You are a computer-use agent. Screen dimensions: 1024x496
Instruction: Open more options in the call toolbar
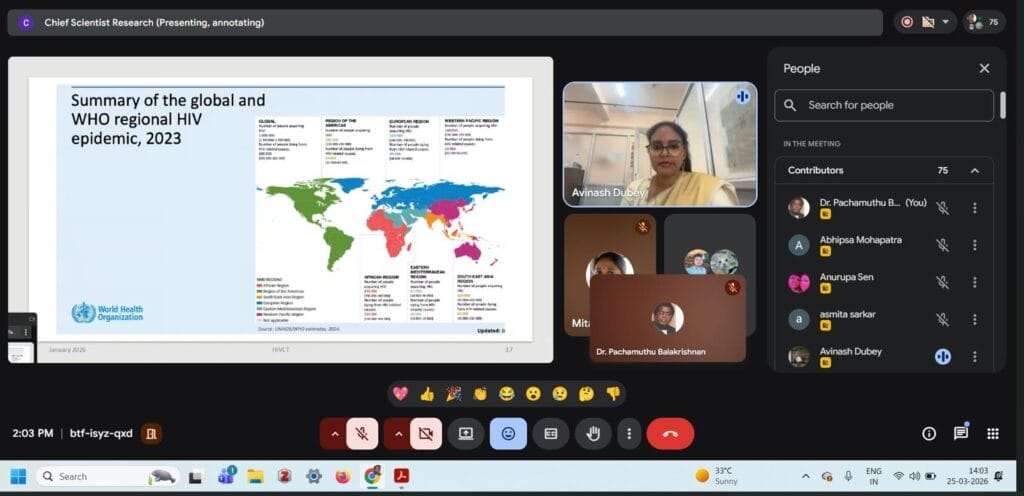pos(628,433)
